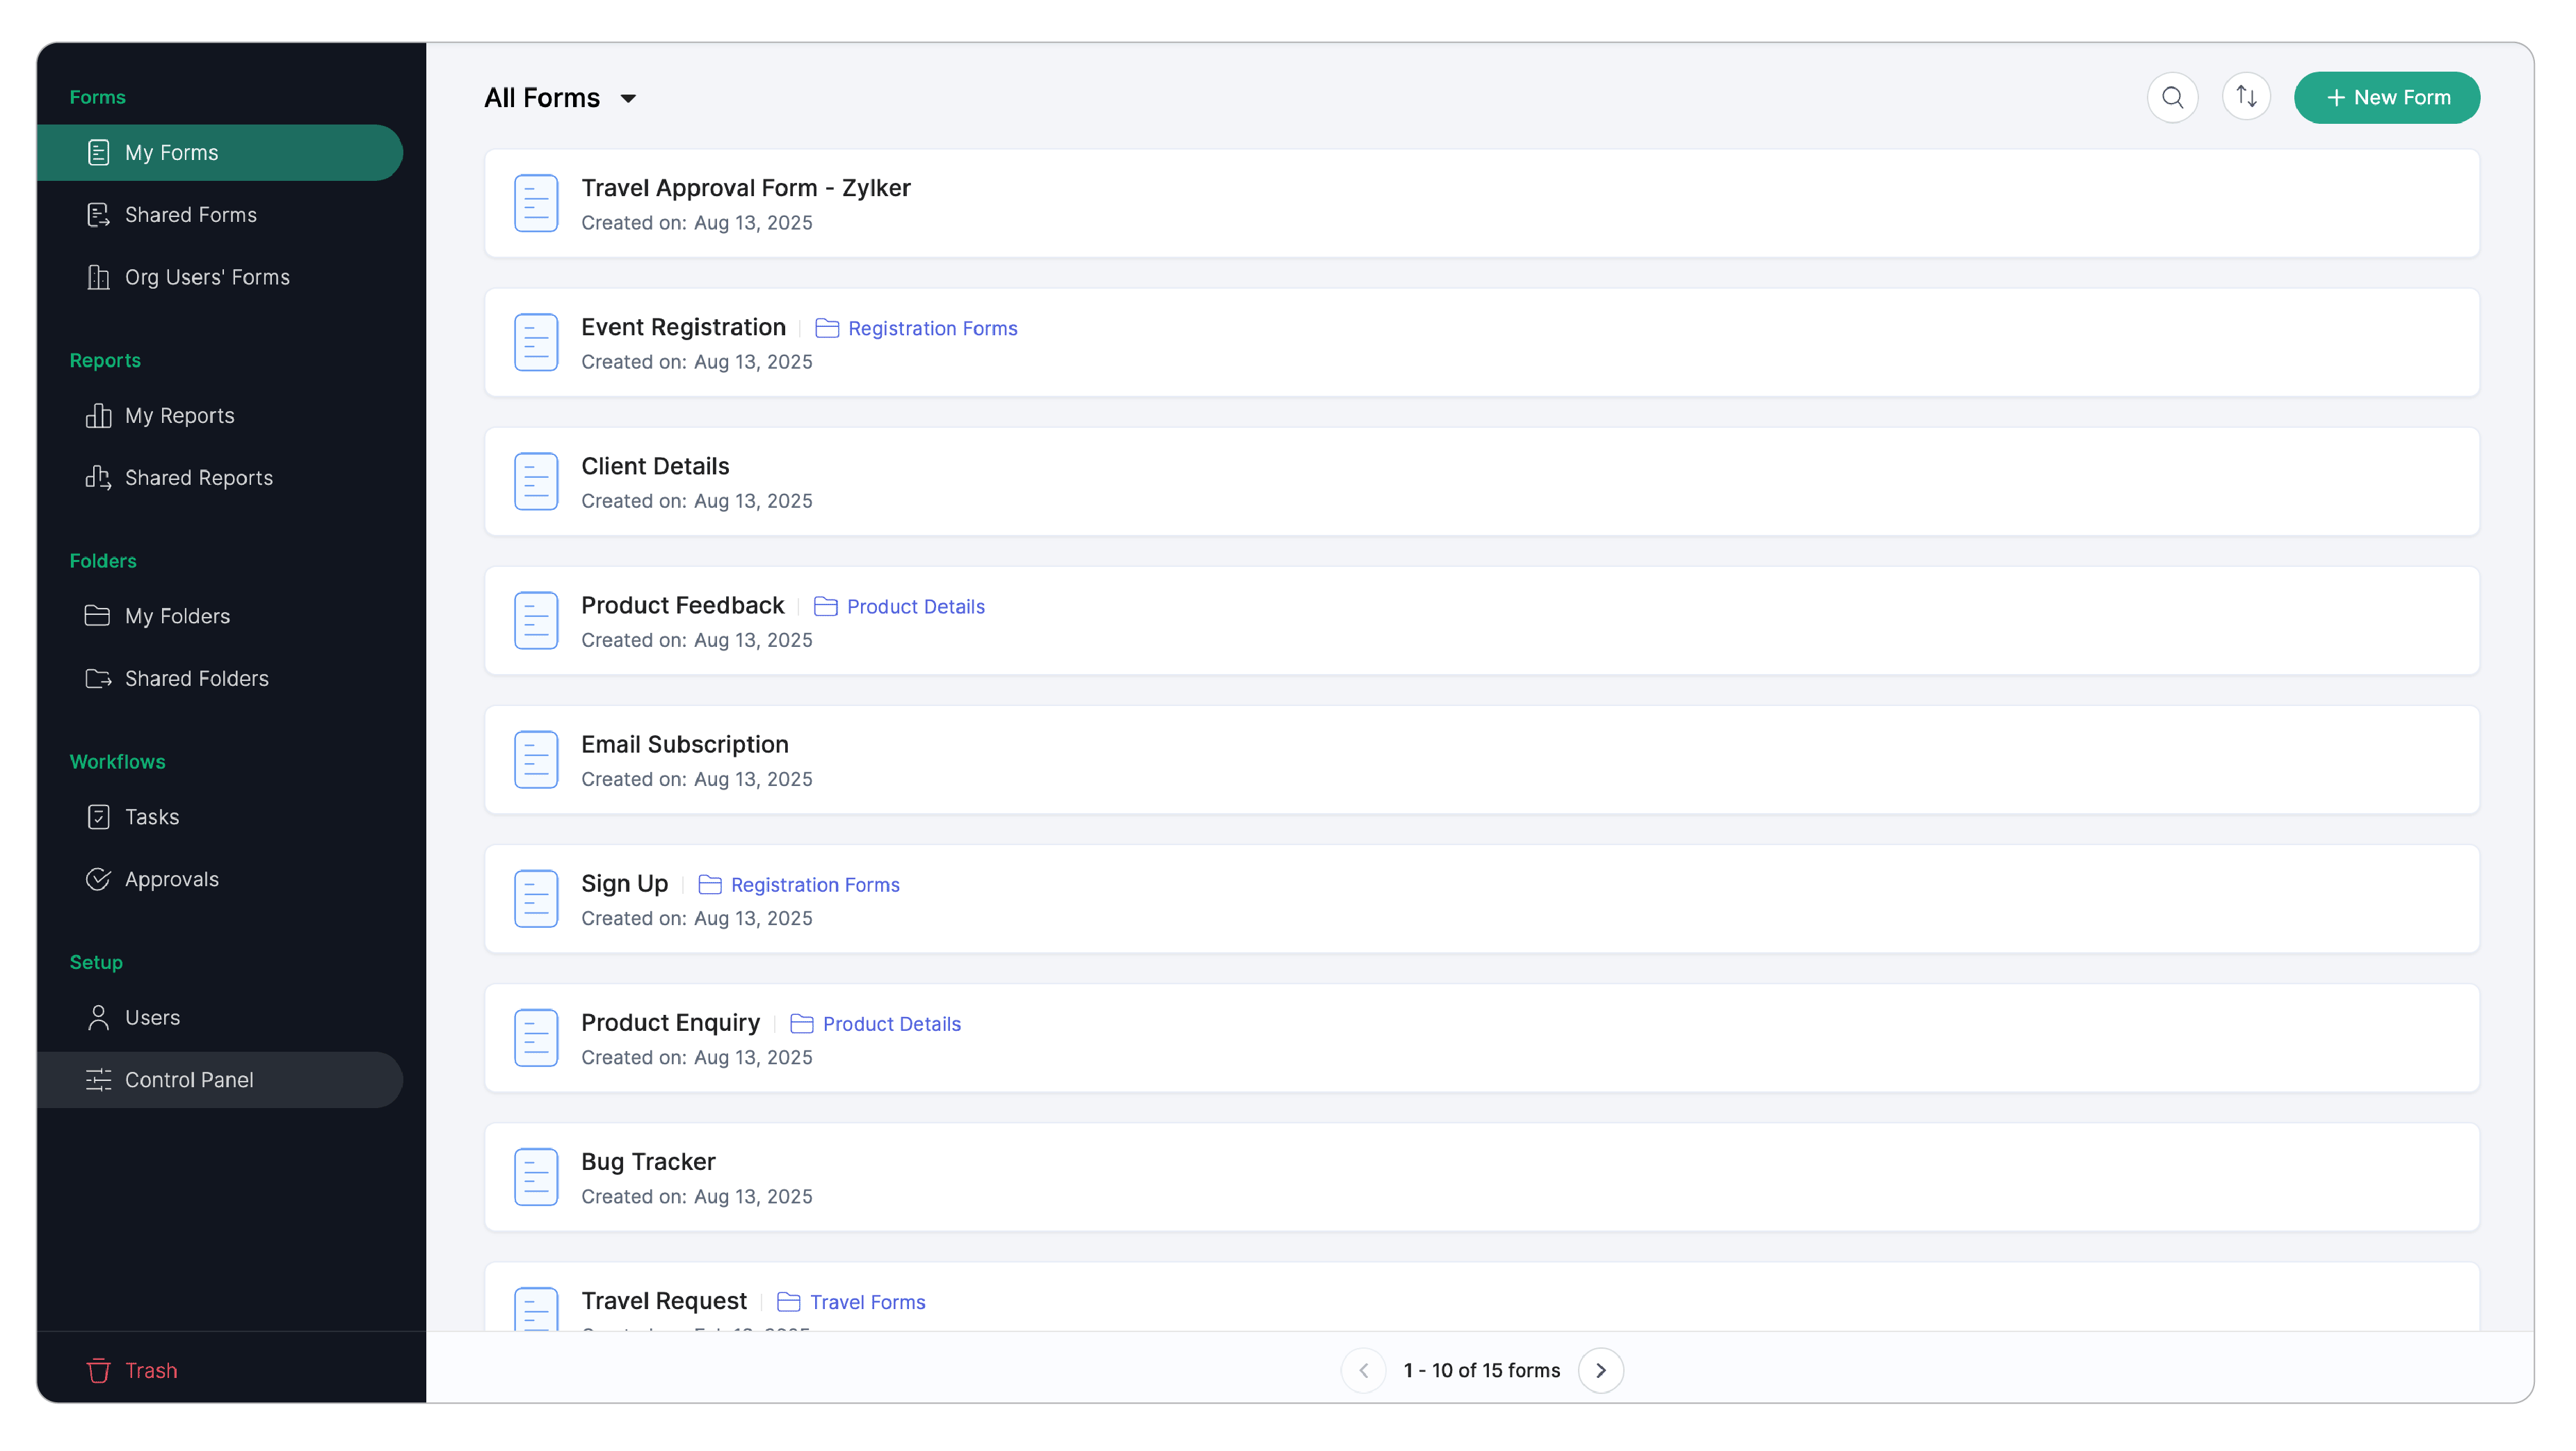Open Registration Forms folder link beside Event Registration
Image resolution: width=2576 pixels, height=1451 pixels.
tap(932, 328)
